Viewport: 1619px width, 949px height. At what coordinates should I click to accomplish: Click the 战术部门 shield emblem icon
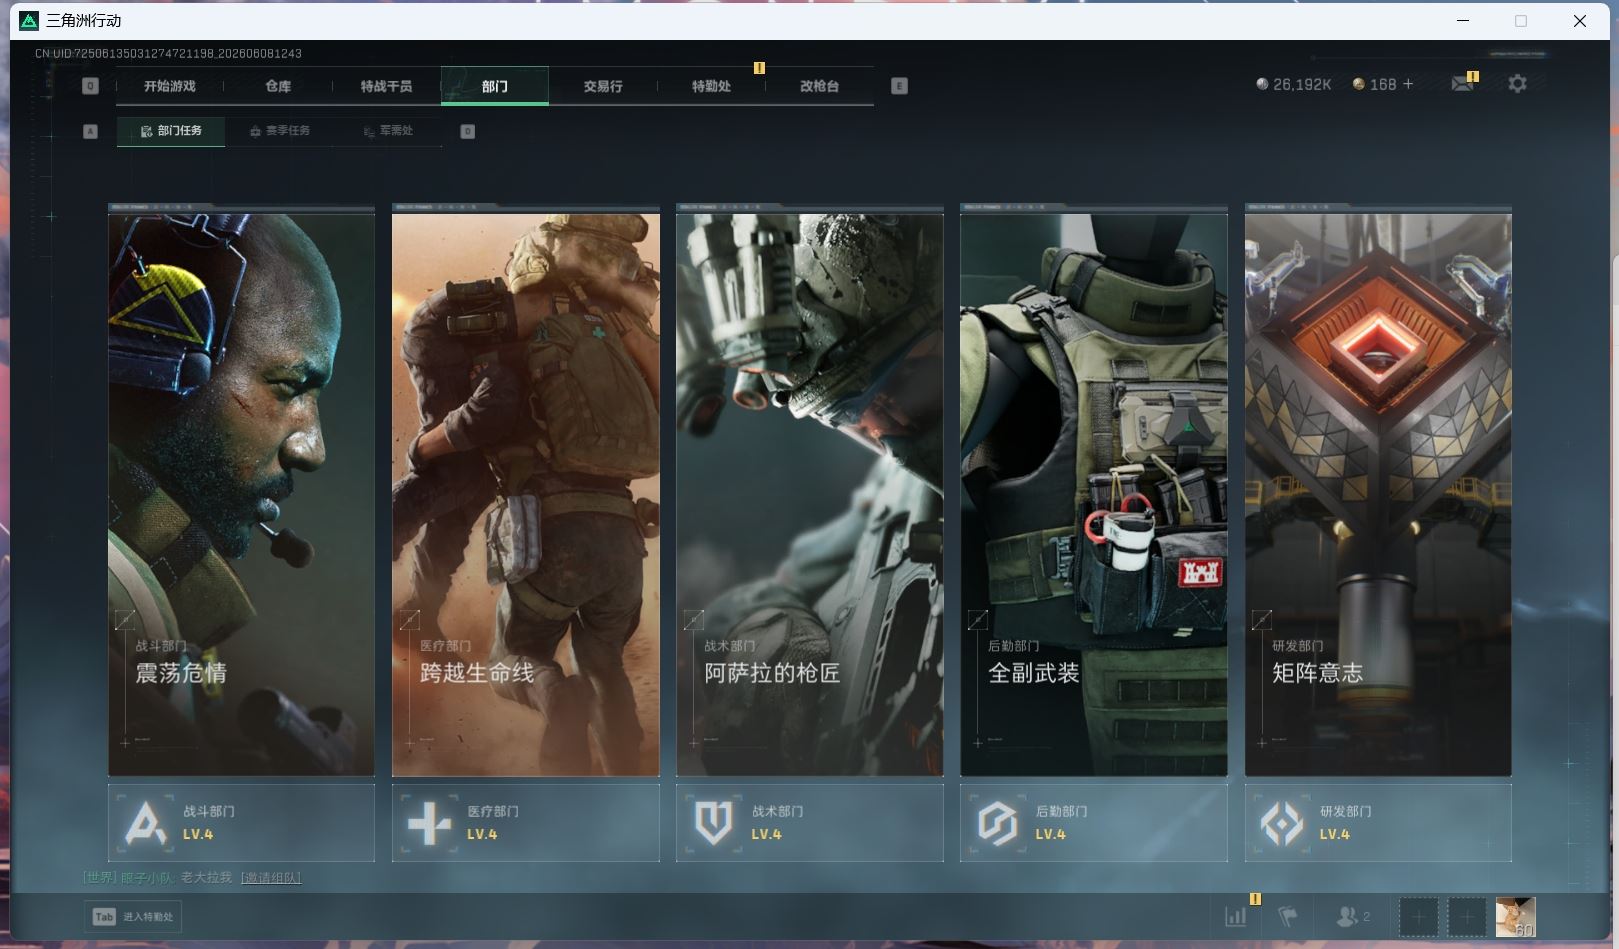tap(714, 824)
